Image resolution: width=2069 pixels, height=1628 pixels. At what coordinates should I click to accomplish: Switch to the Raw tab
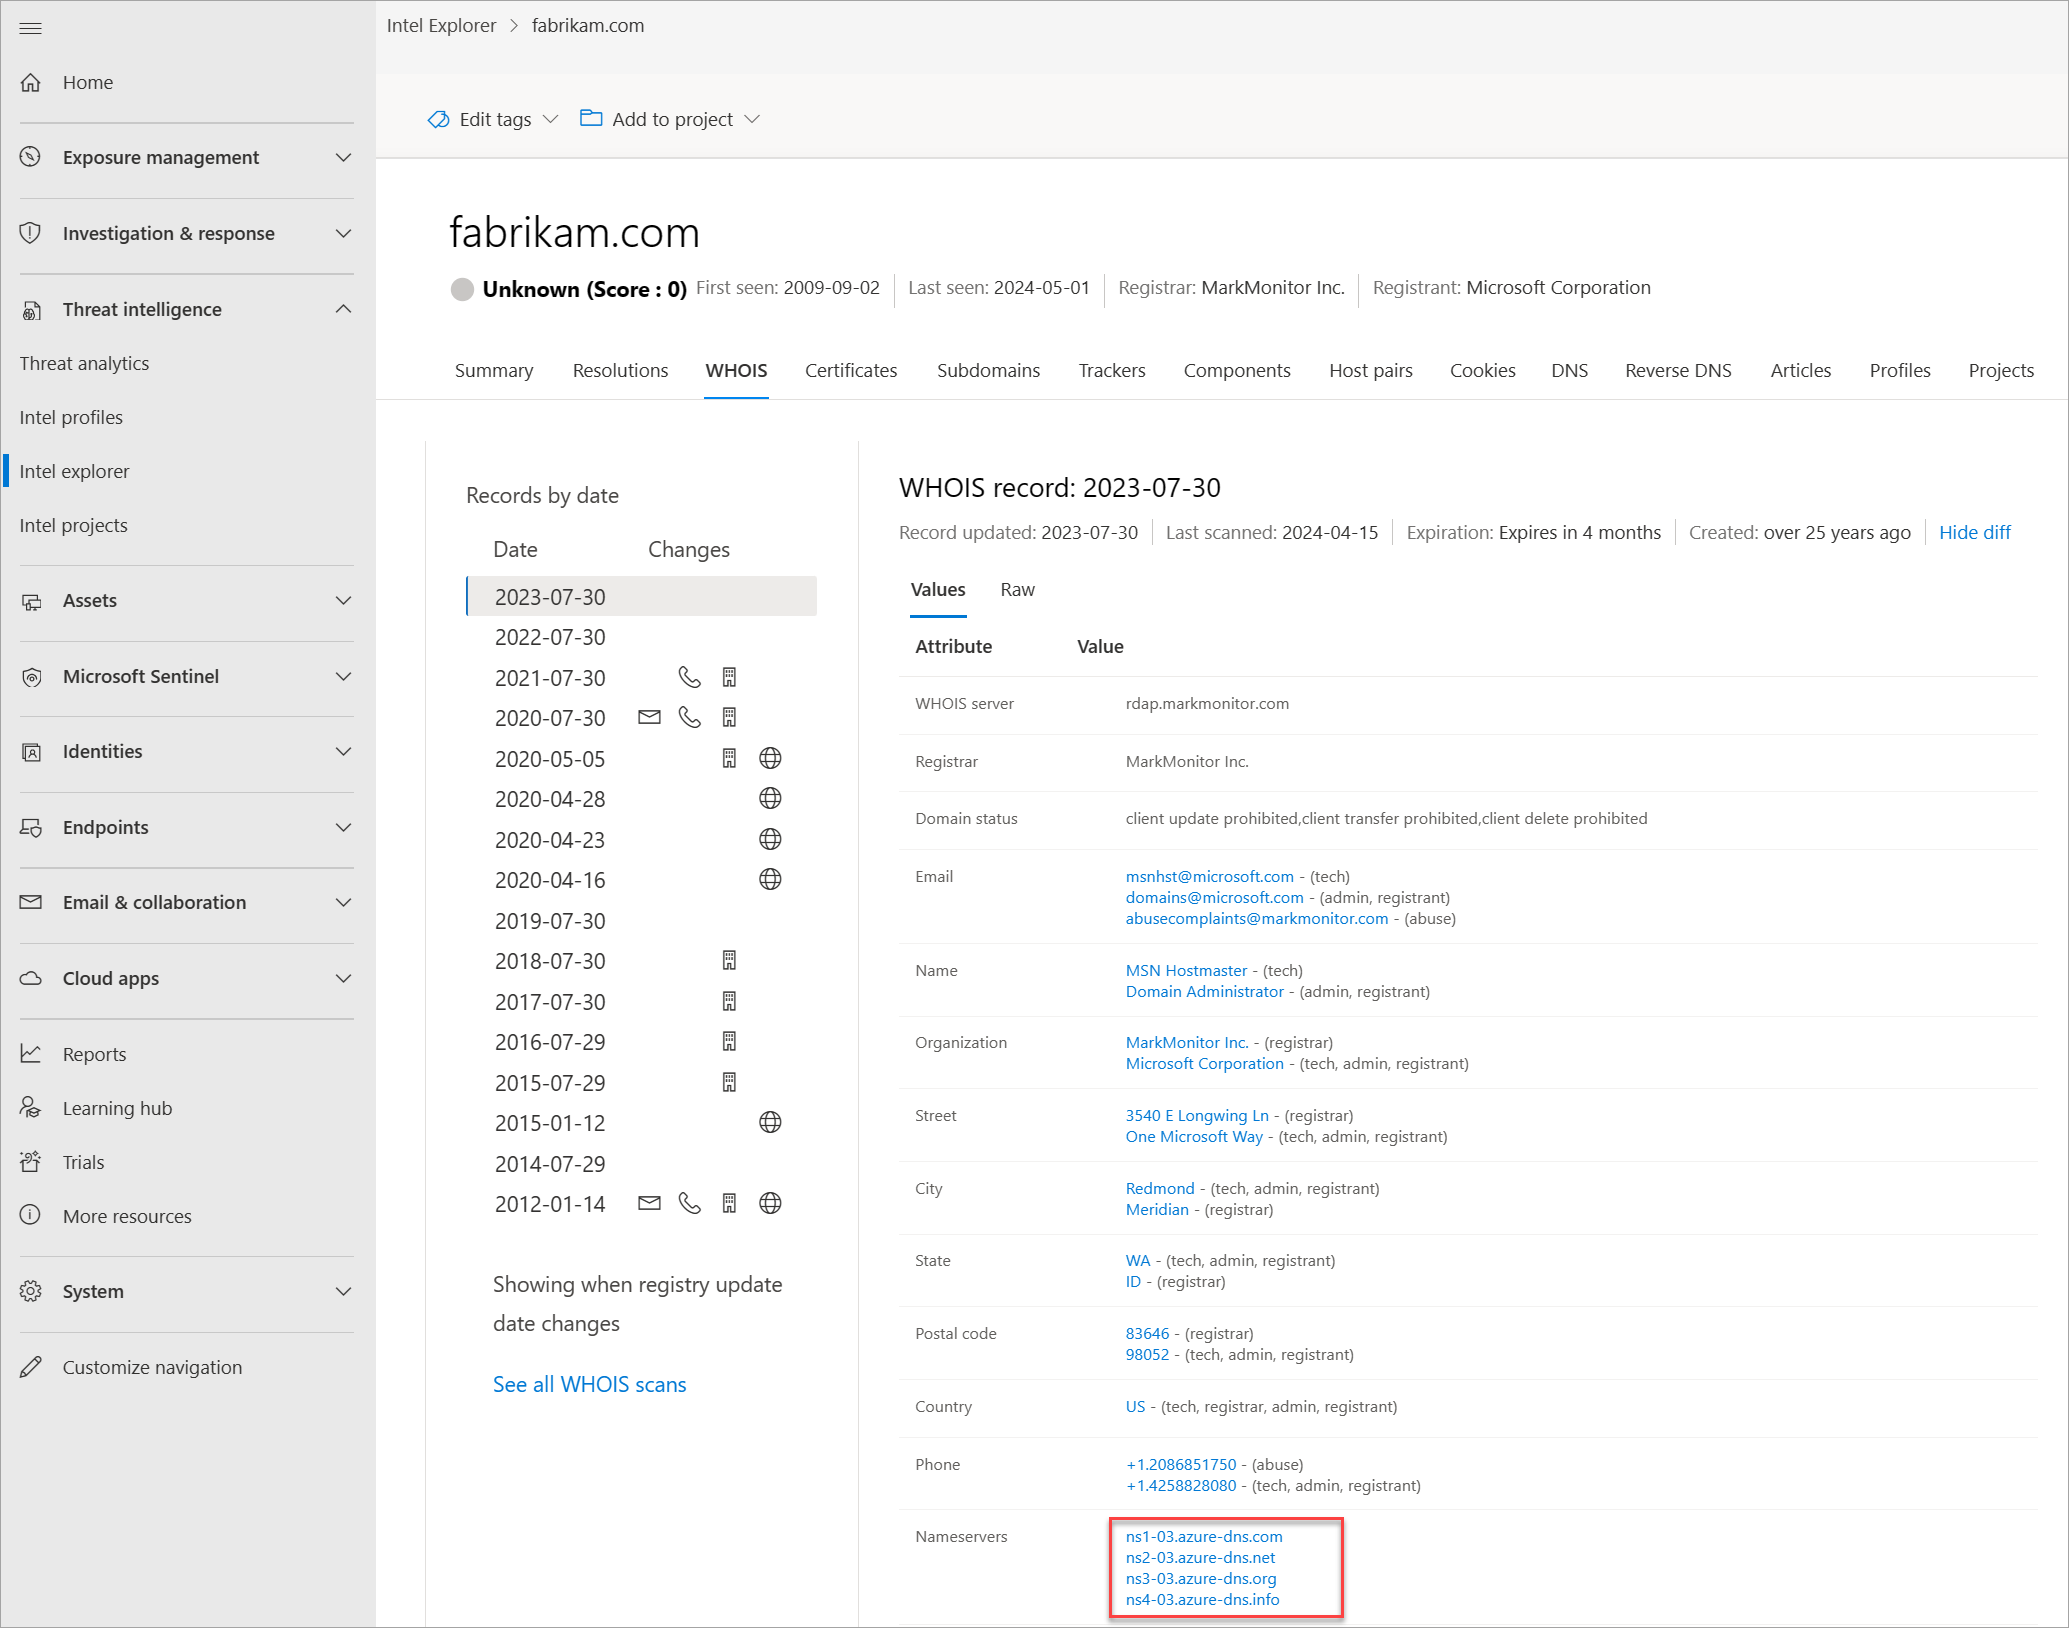pyautogui.click(x=1017, y=590)
